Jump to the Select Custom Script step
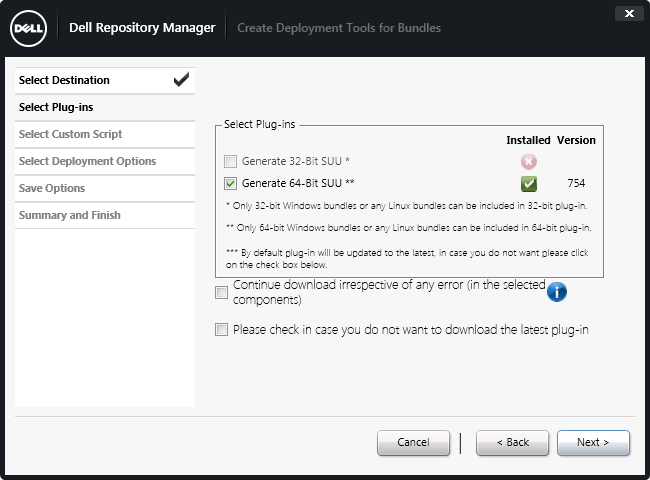The height and width of the screenshot is (480, 650). click(70, 134)
